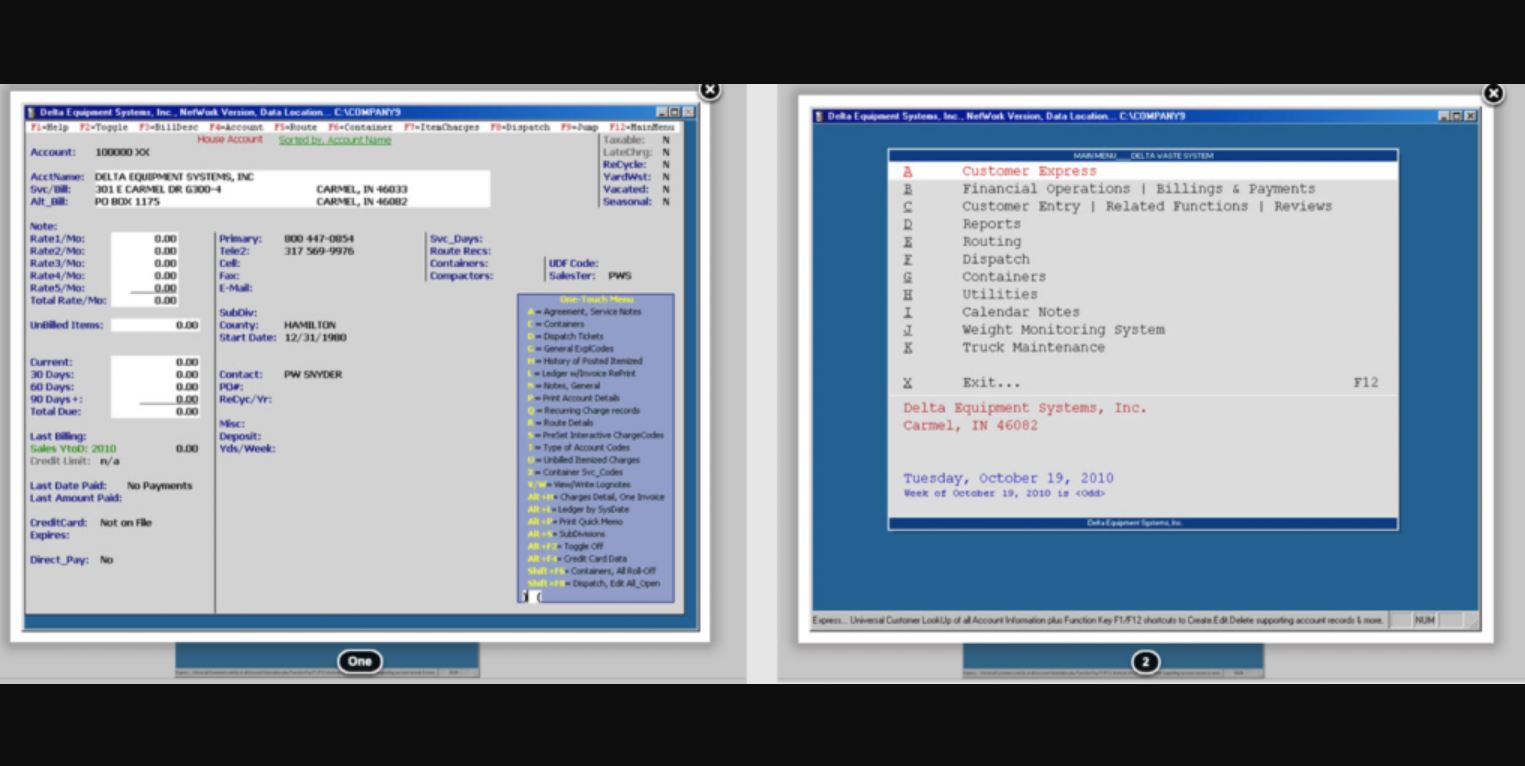Open Truck Maintenance menu item

pos(1033,348)
